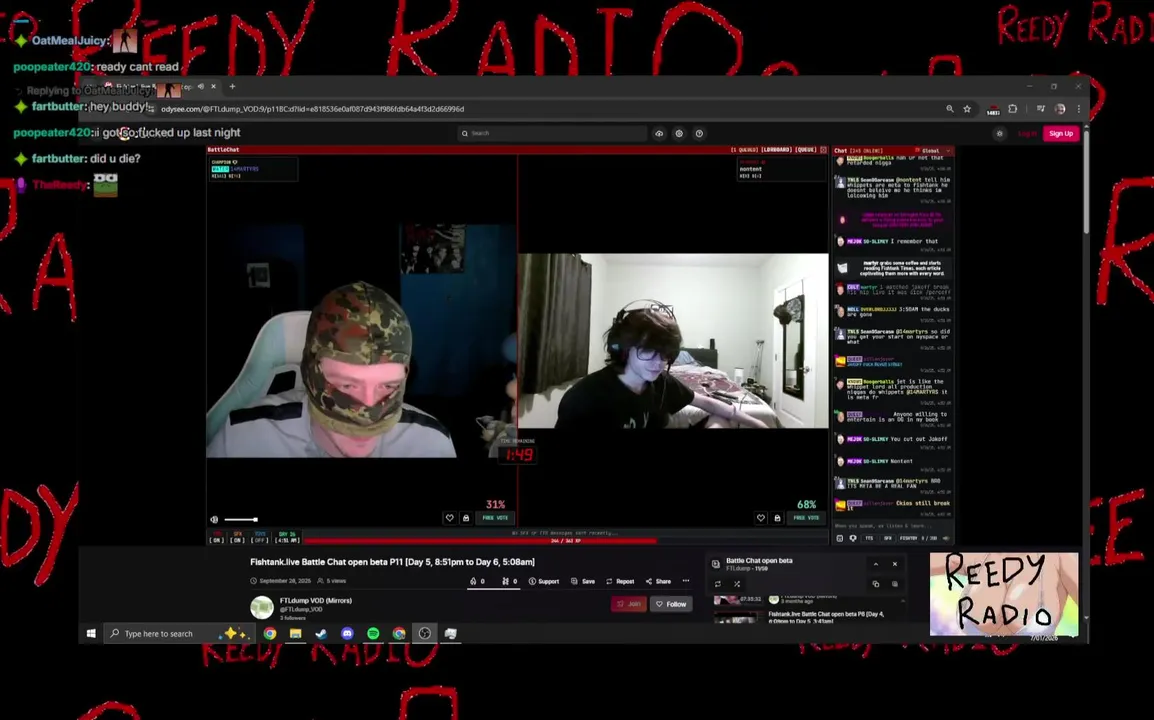Viewport: 1154px width, 720px height.
Task: Click the Sign Up button
Action: point(1061,133)
